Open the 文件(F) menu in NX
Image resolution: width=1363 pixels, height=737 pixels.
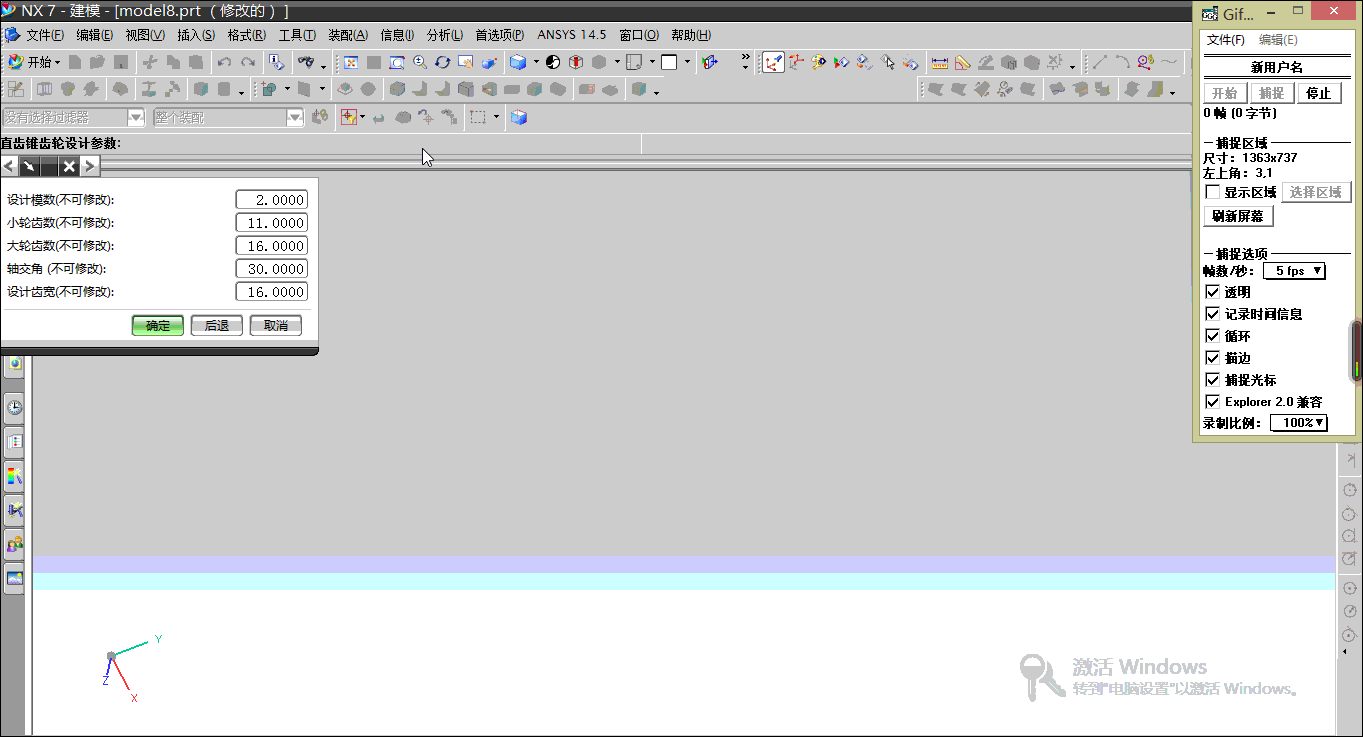click(45, 35)
